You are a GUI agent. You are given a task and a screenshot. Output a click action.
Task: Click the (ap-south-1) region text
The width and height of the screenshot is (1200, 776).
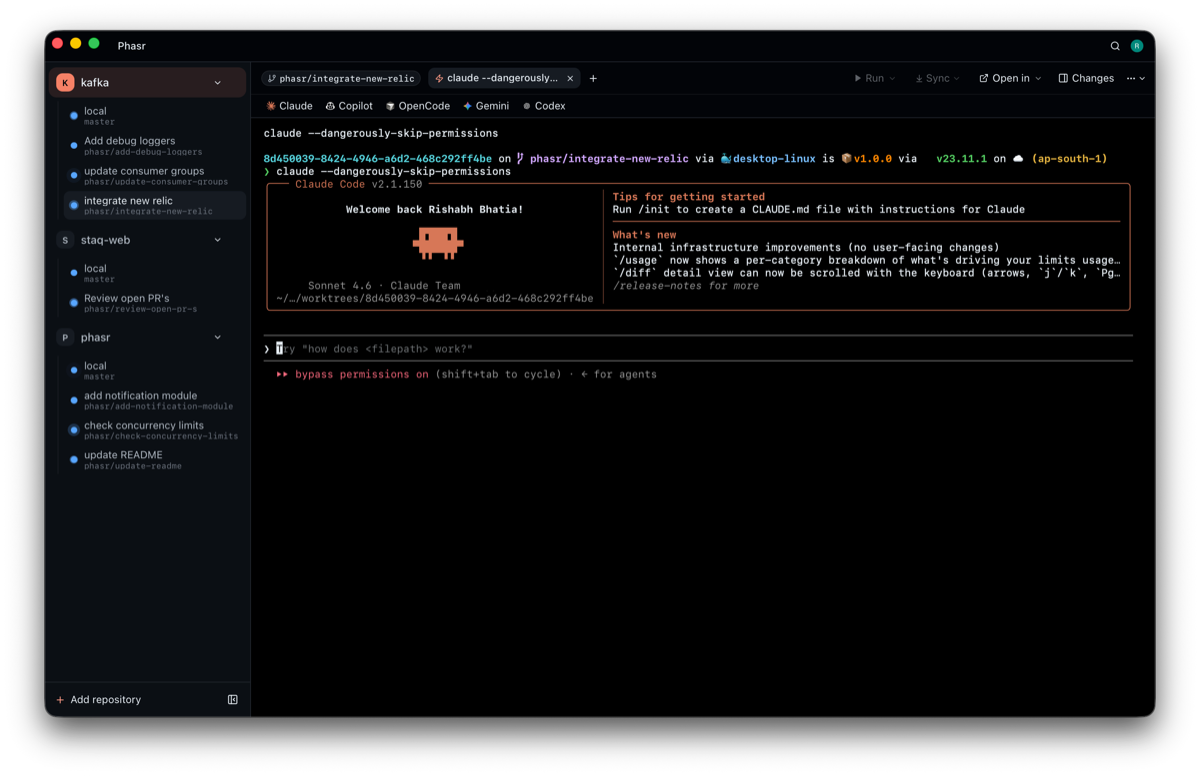pos(1070,159)
